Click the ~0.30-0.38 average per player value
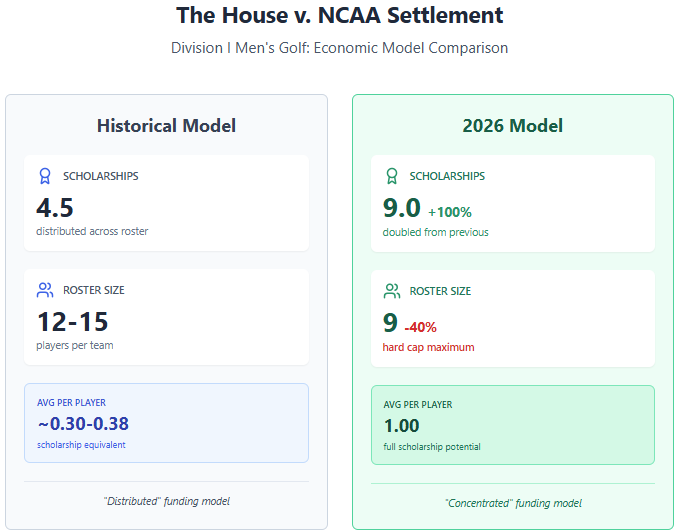679x532 pixels. [x=83, y=423]
